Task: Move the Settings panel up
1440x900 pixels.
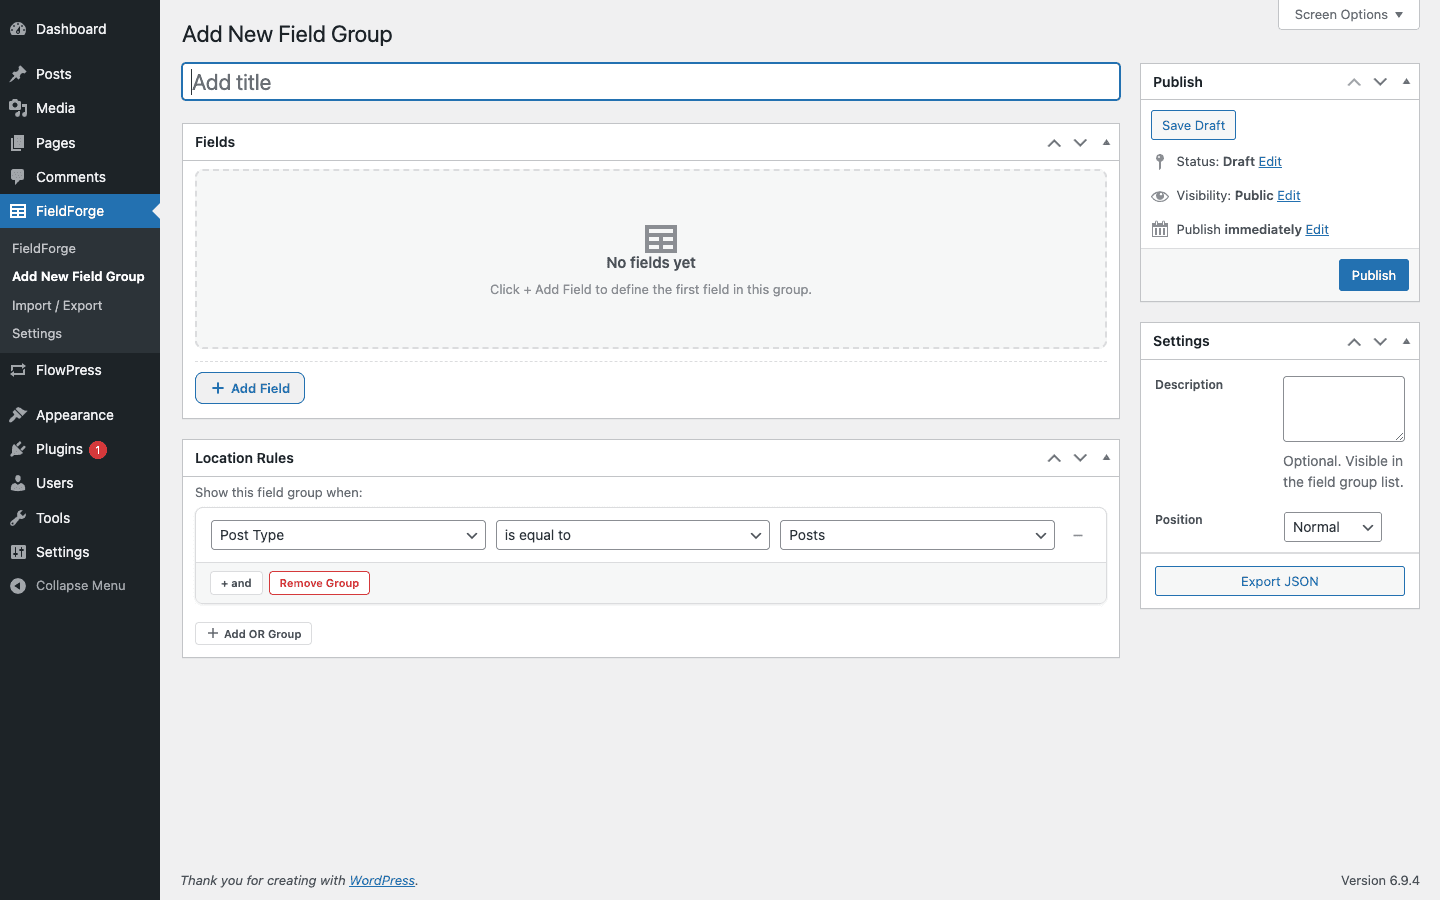Action: click(1354, 341)
